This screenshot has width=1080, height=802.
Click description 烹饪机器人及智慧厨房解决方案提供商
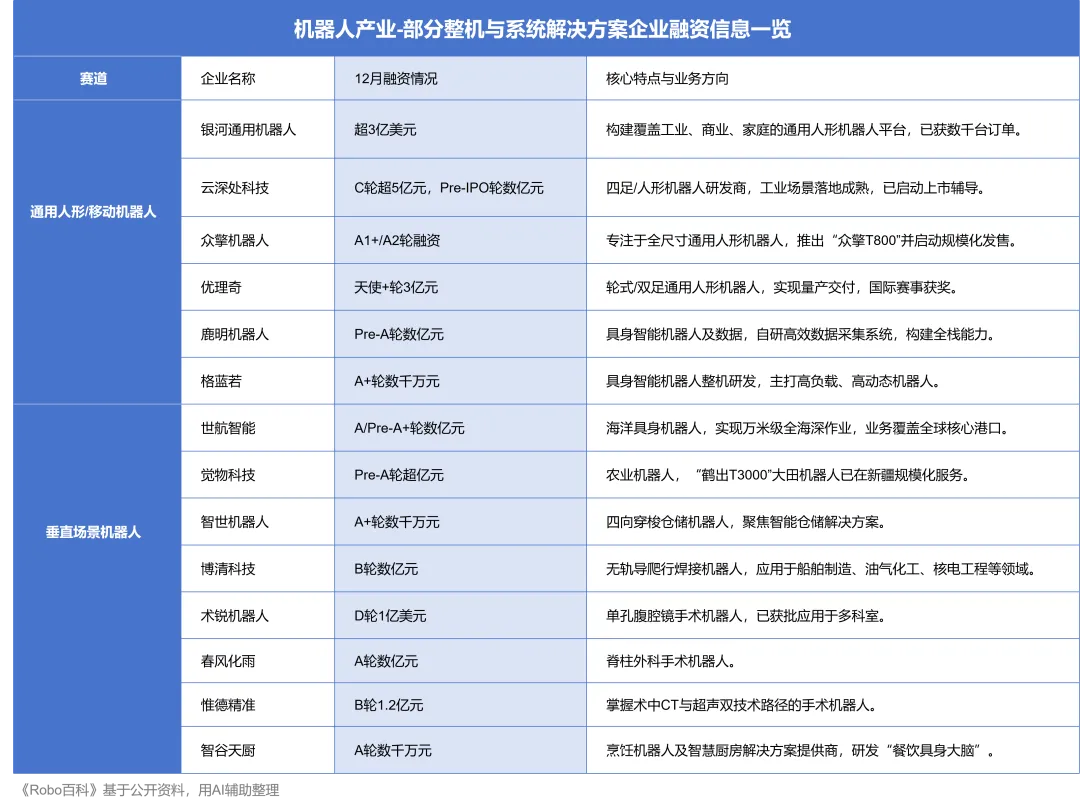pos(801,750)
